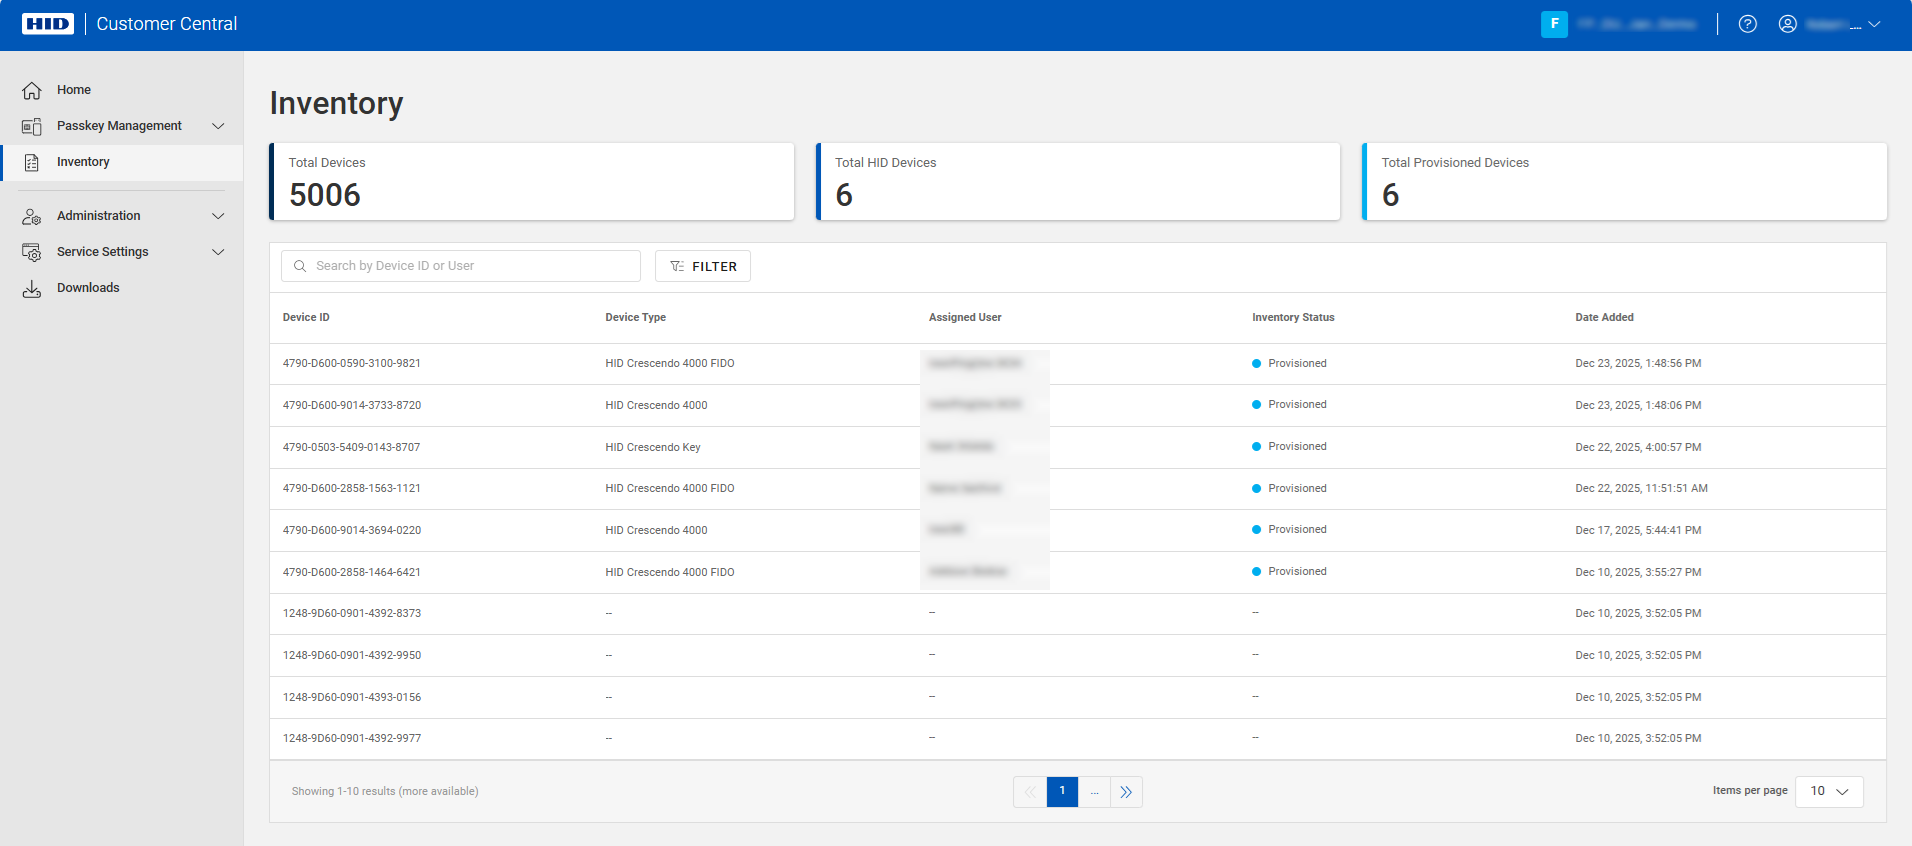Viewport: 1912px width, 846px height.
Task: Go to last page with double-arrow icon
Action: (x=1126, y=792)
